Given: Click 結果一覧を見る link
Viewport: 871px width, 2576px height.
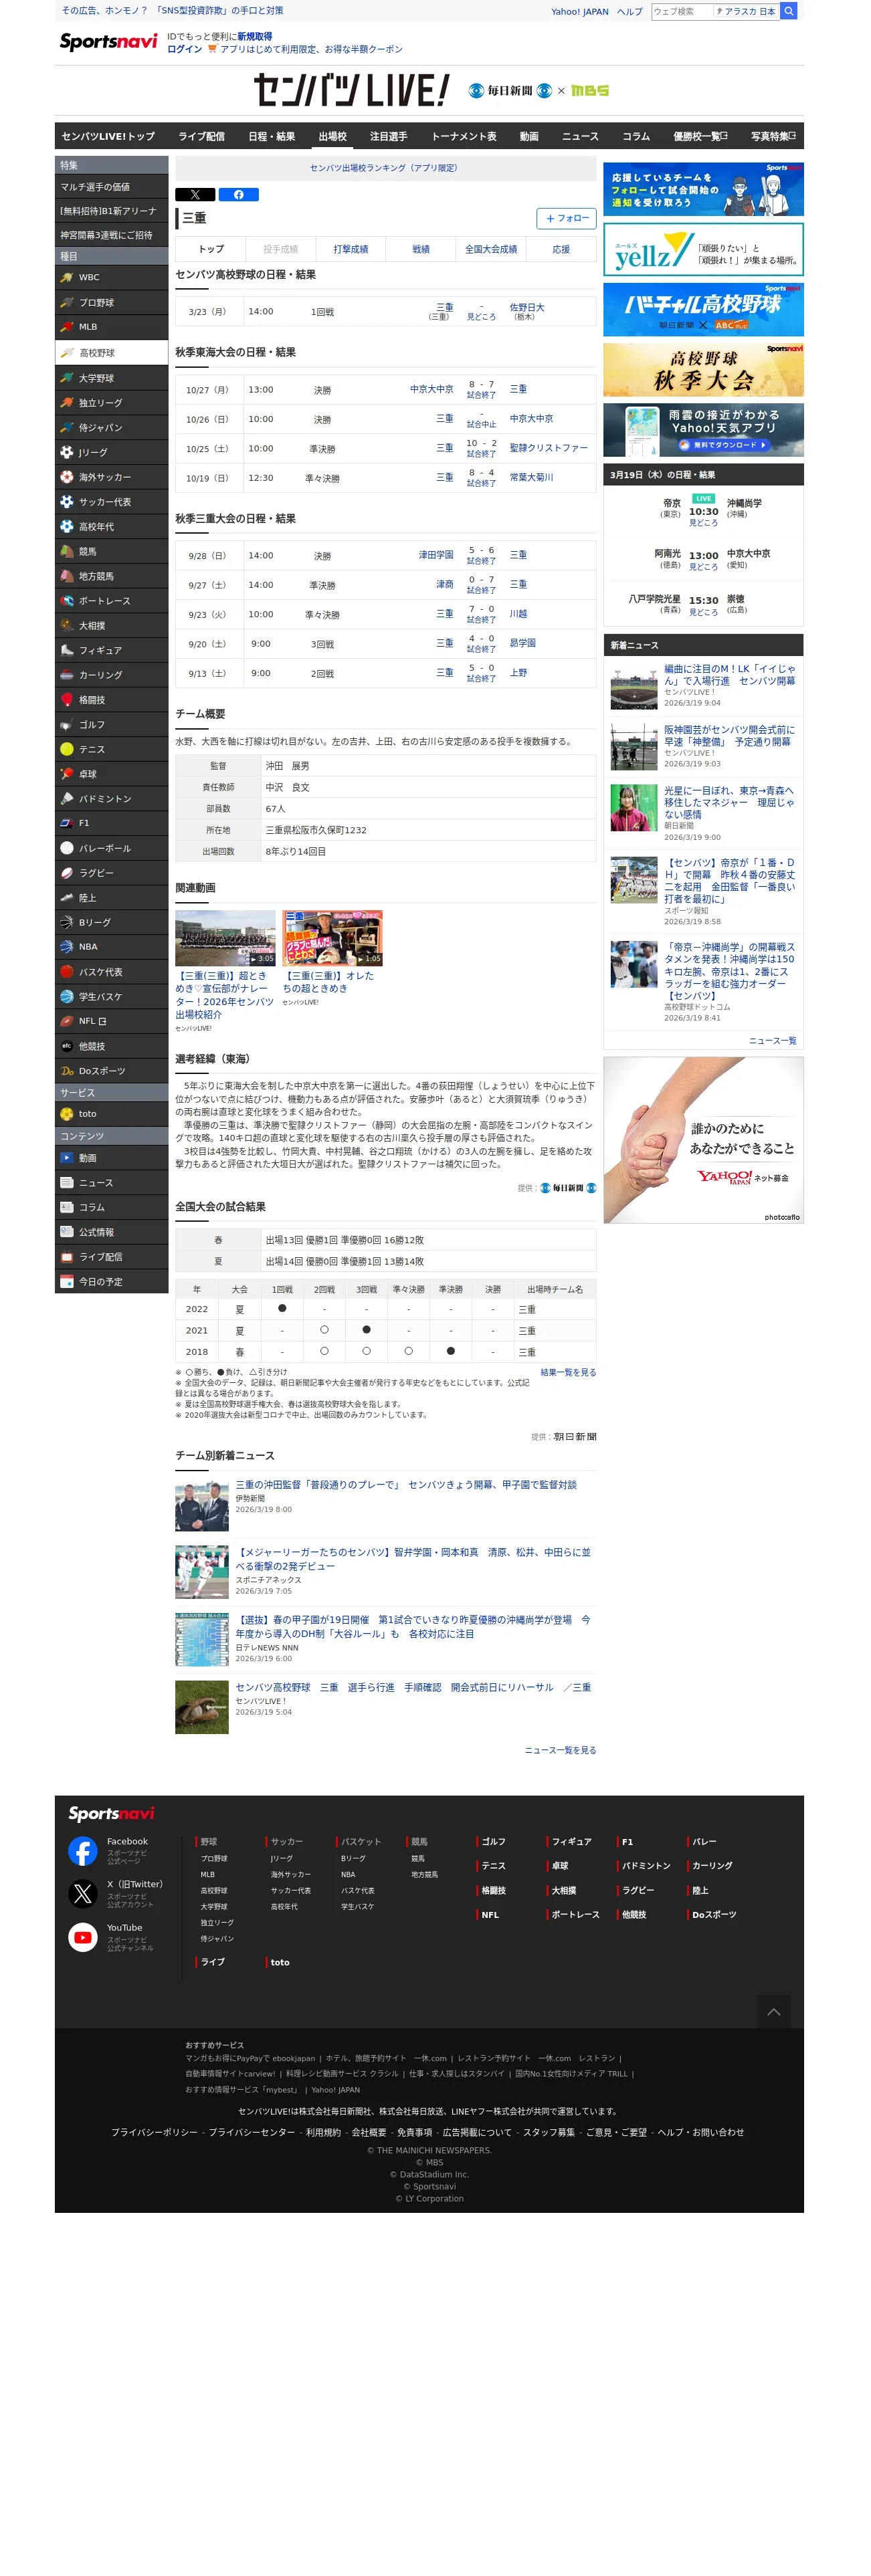Looking at the screenshot, I should [568, 1372].
